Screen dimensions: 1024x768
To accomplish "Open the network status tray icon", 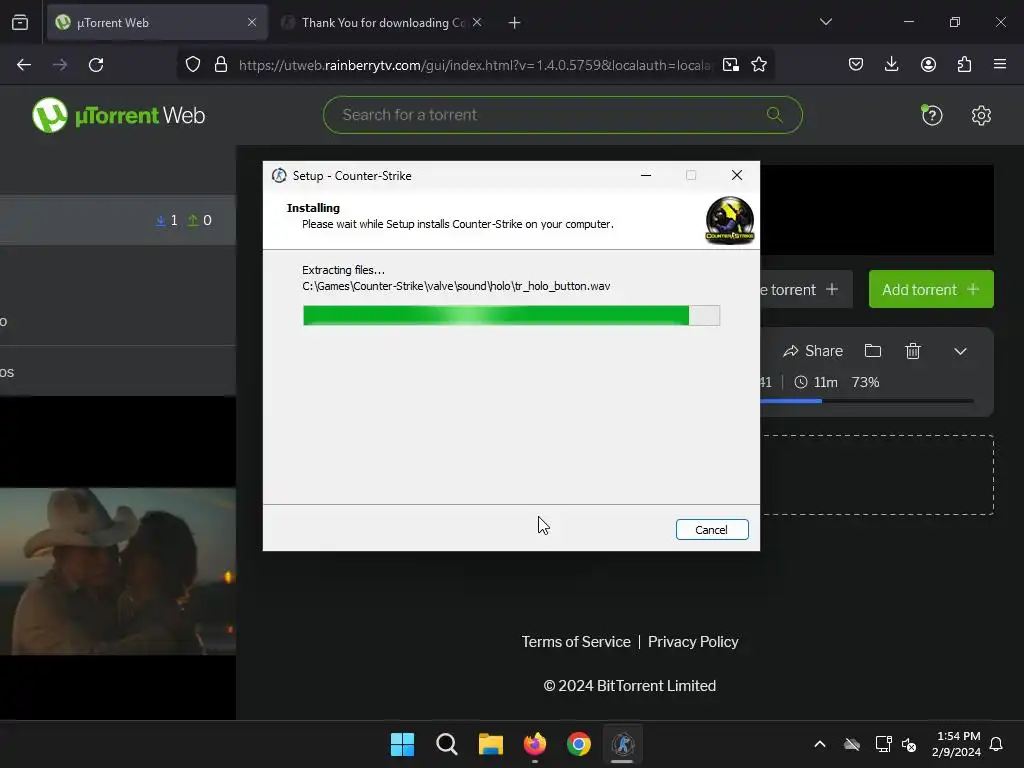I will (883, 744).
